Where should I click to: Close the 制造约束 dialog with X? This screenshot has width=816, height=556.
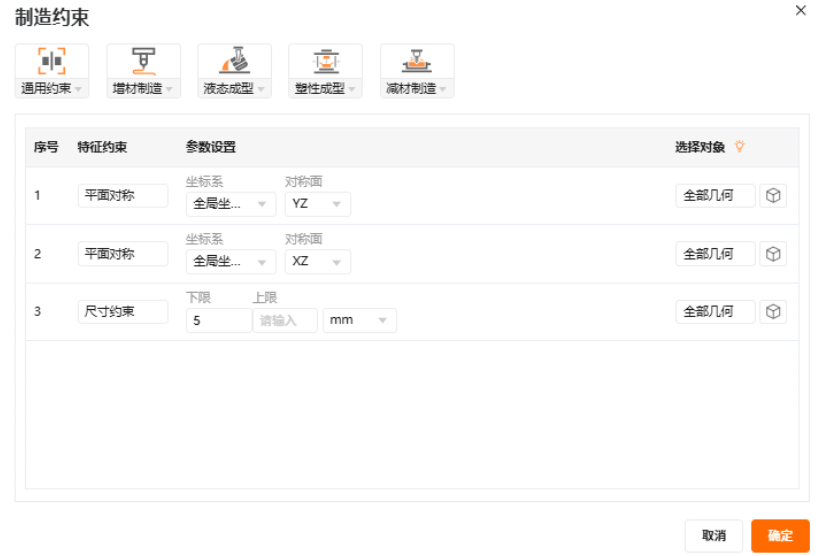800,10
